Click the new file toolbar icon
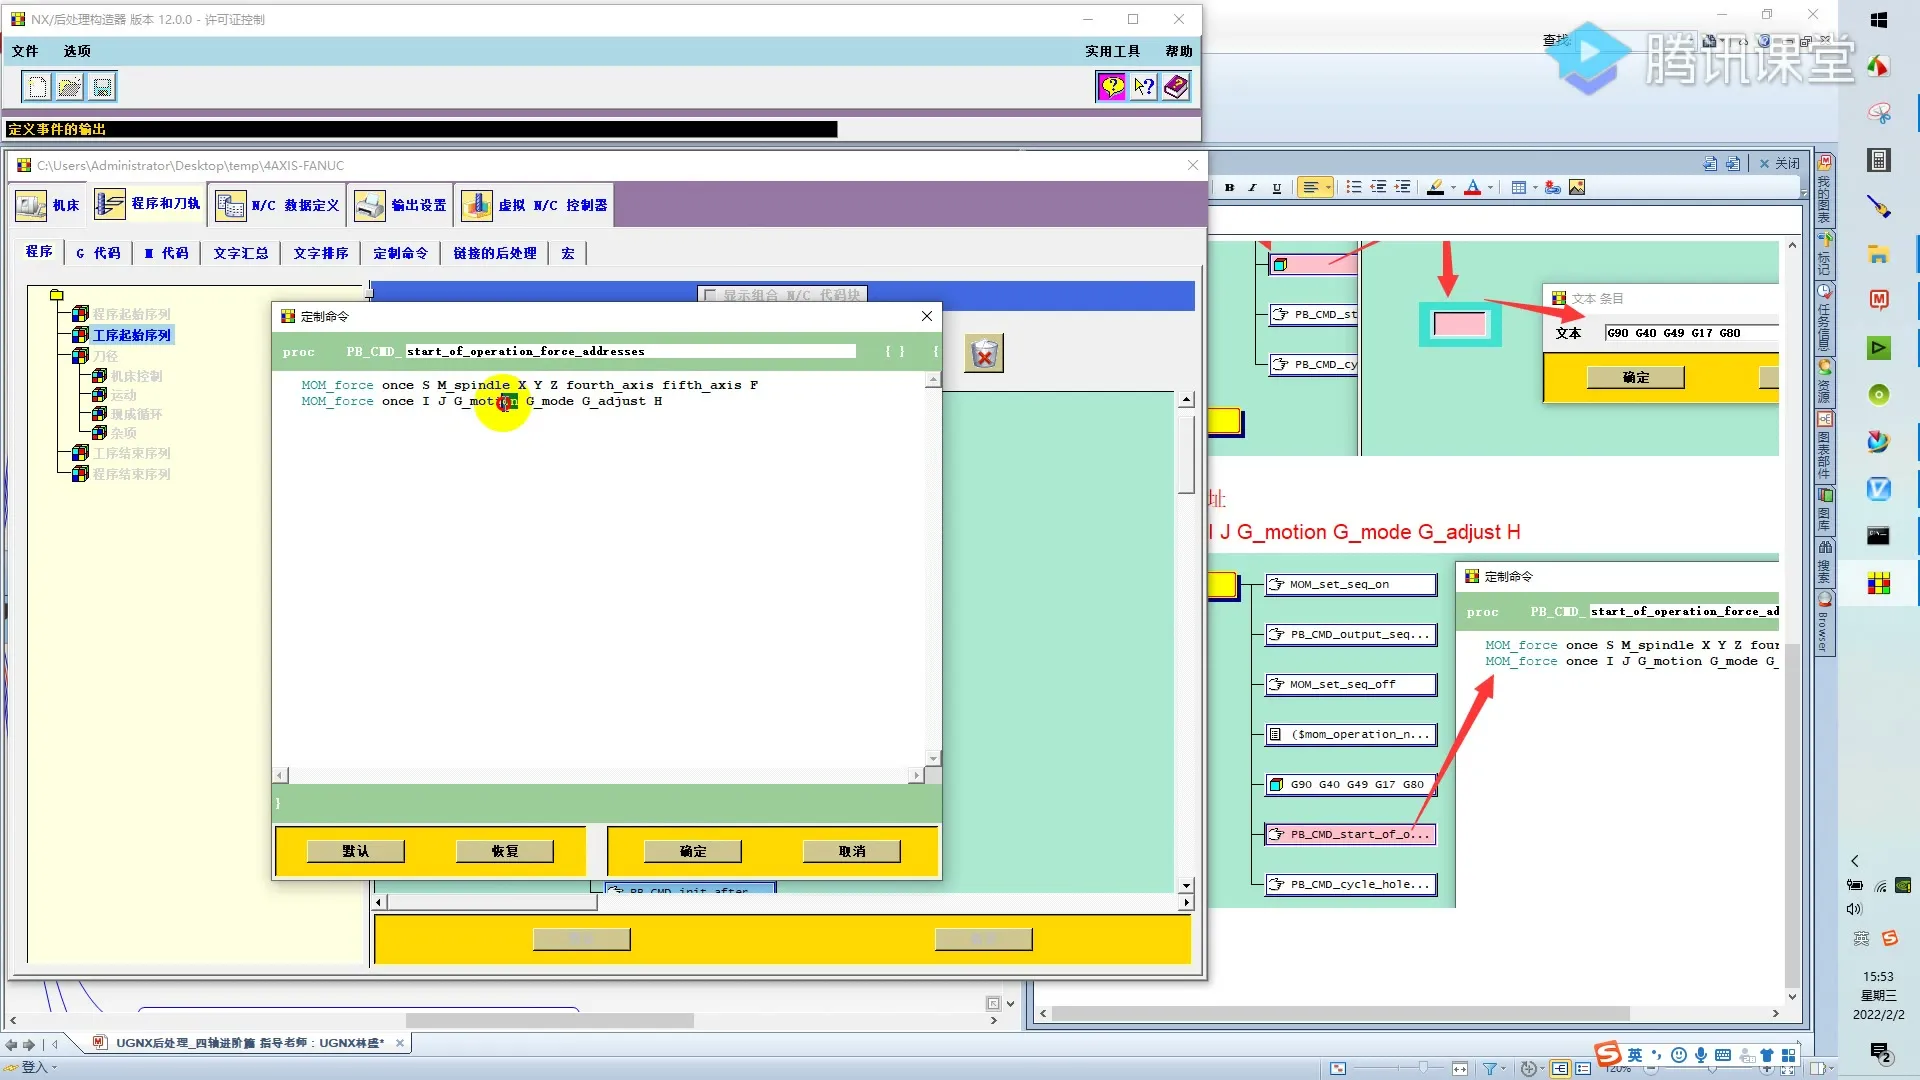Screen dimensions: 1920x1080 pyautogui.click(x=37, y=87)
